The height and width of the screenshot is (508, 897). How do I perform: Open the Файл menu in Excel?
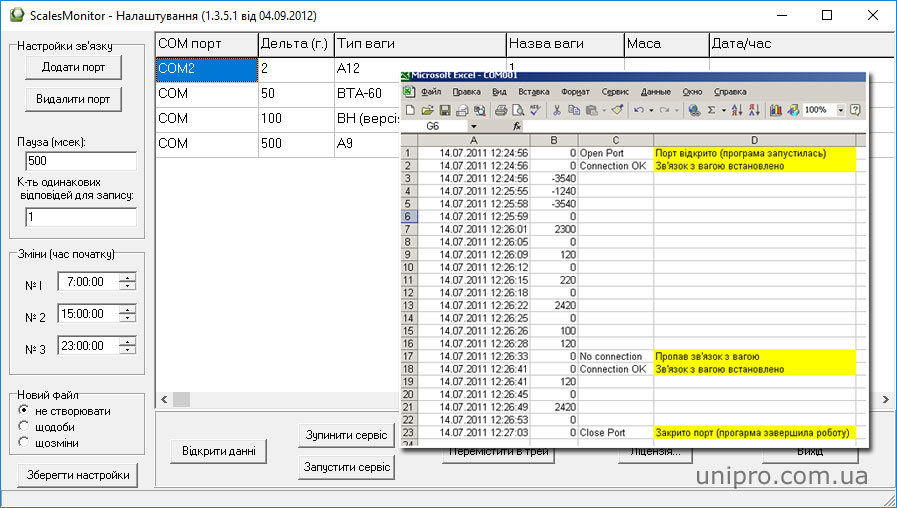click(431, 92)
